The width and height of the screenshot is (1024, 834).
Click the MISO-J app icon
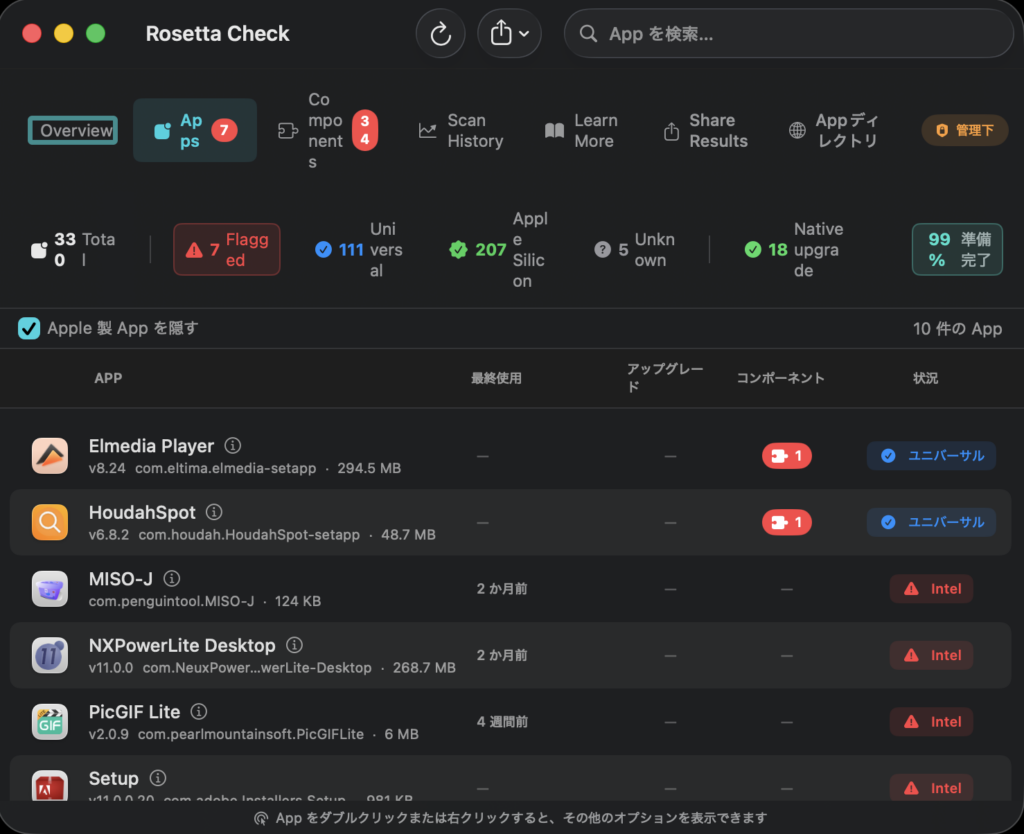50,588
